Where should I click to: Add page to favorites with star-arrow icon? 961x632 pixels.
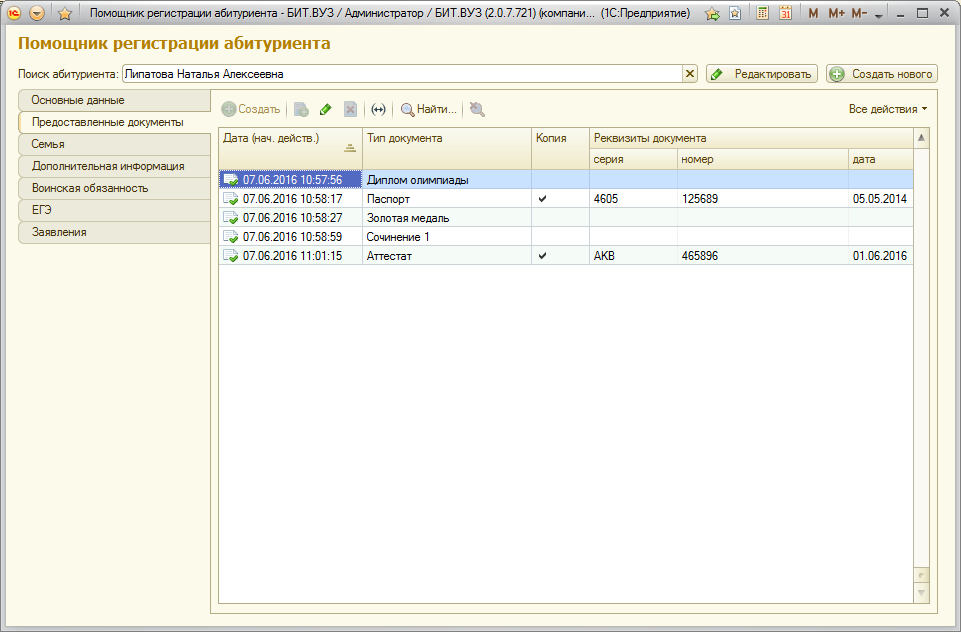(712, 13)
